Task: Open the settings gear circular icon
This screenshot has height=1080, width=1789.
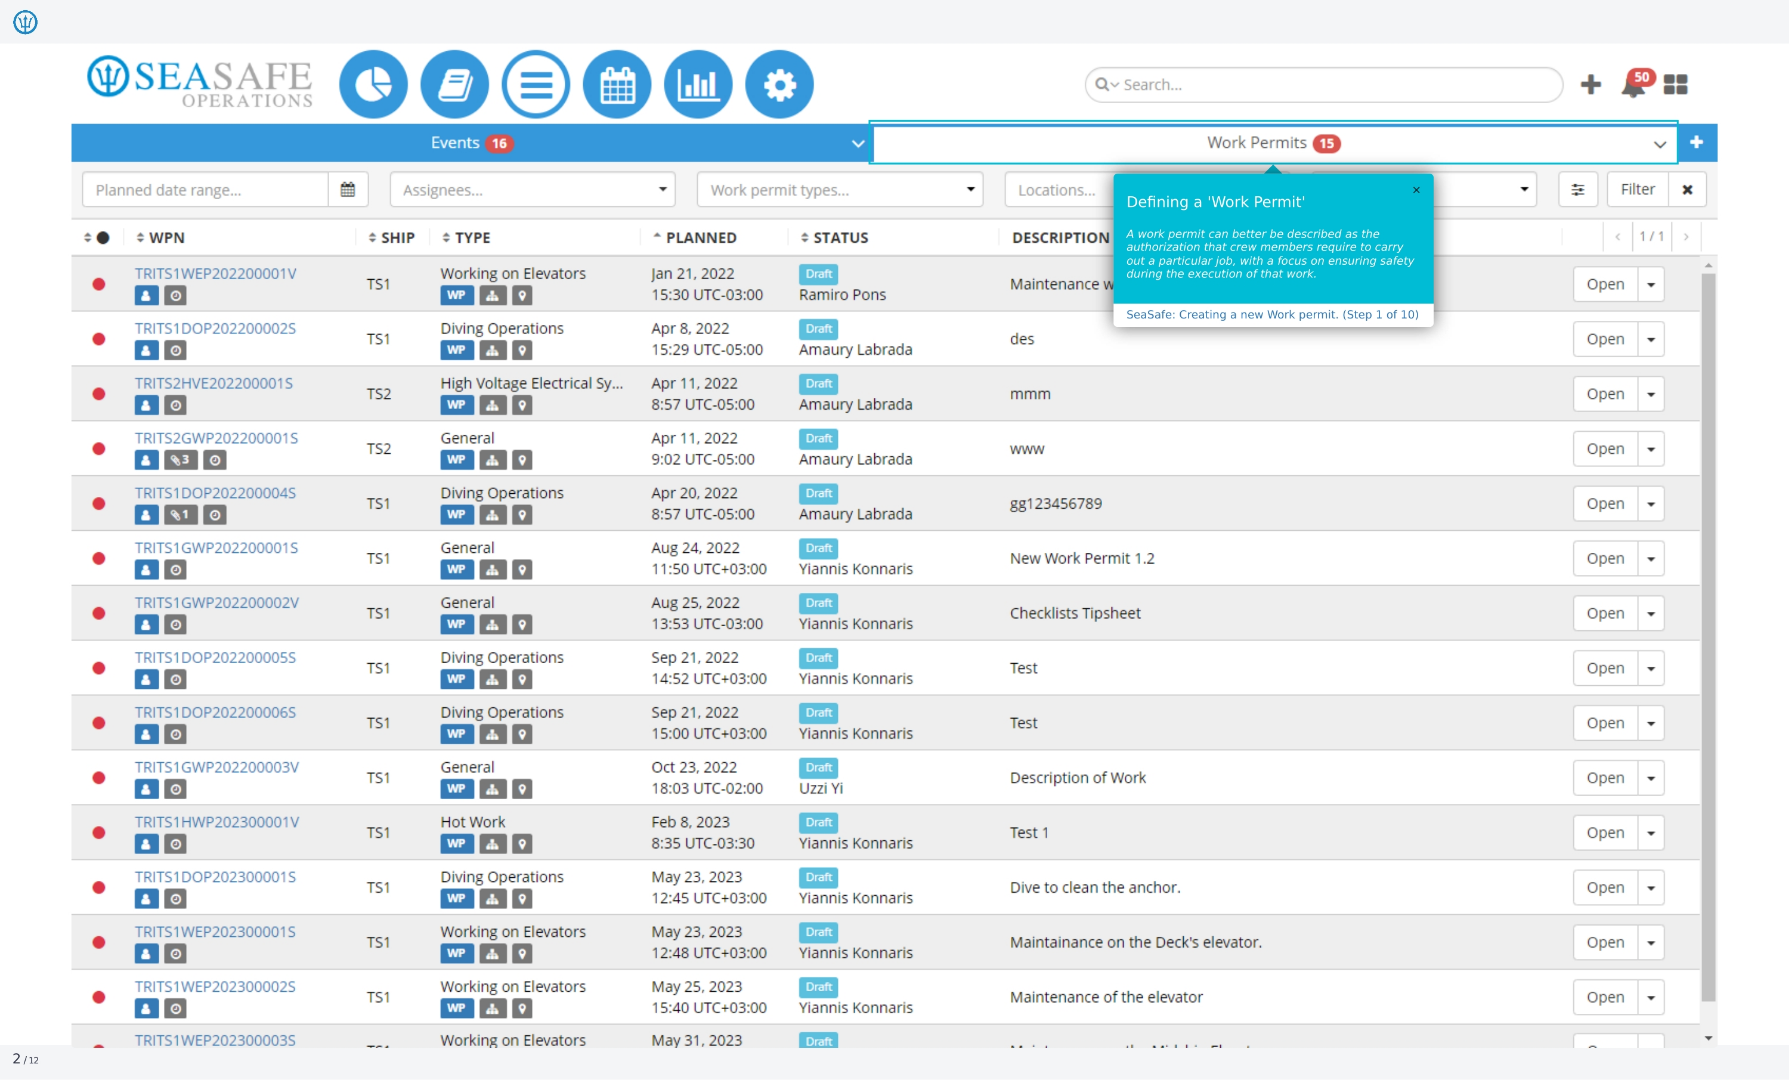Action: click(779, 85)
